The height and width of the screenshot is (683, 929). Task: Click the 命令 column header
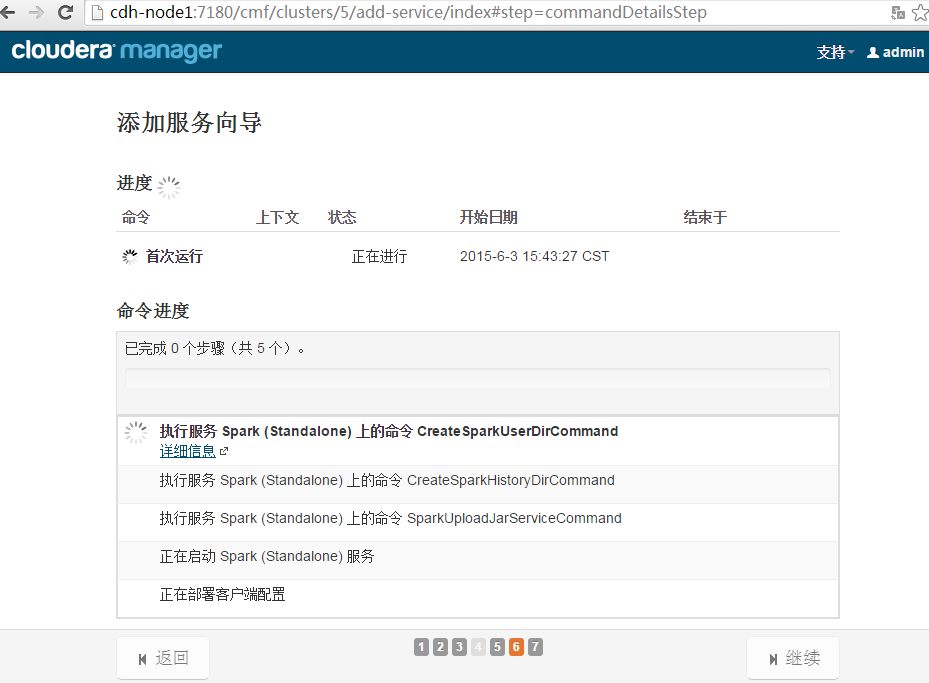click(x=136, y=217)
